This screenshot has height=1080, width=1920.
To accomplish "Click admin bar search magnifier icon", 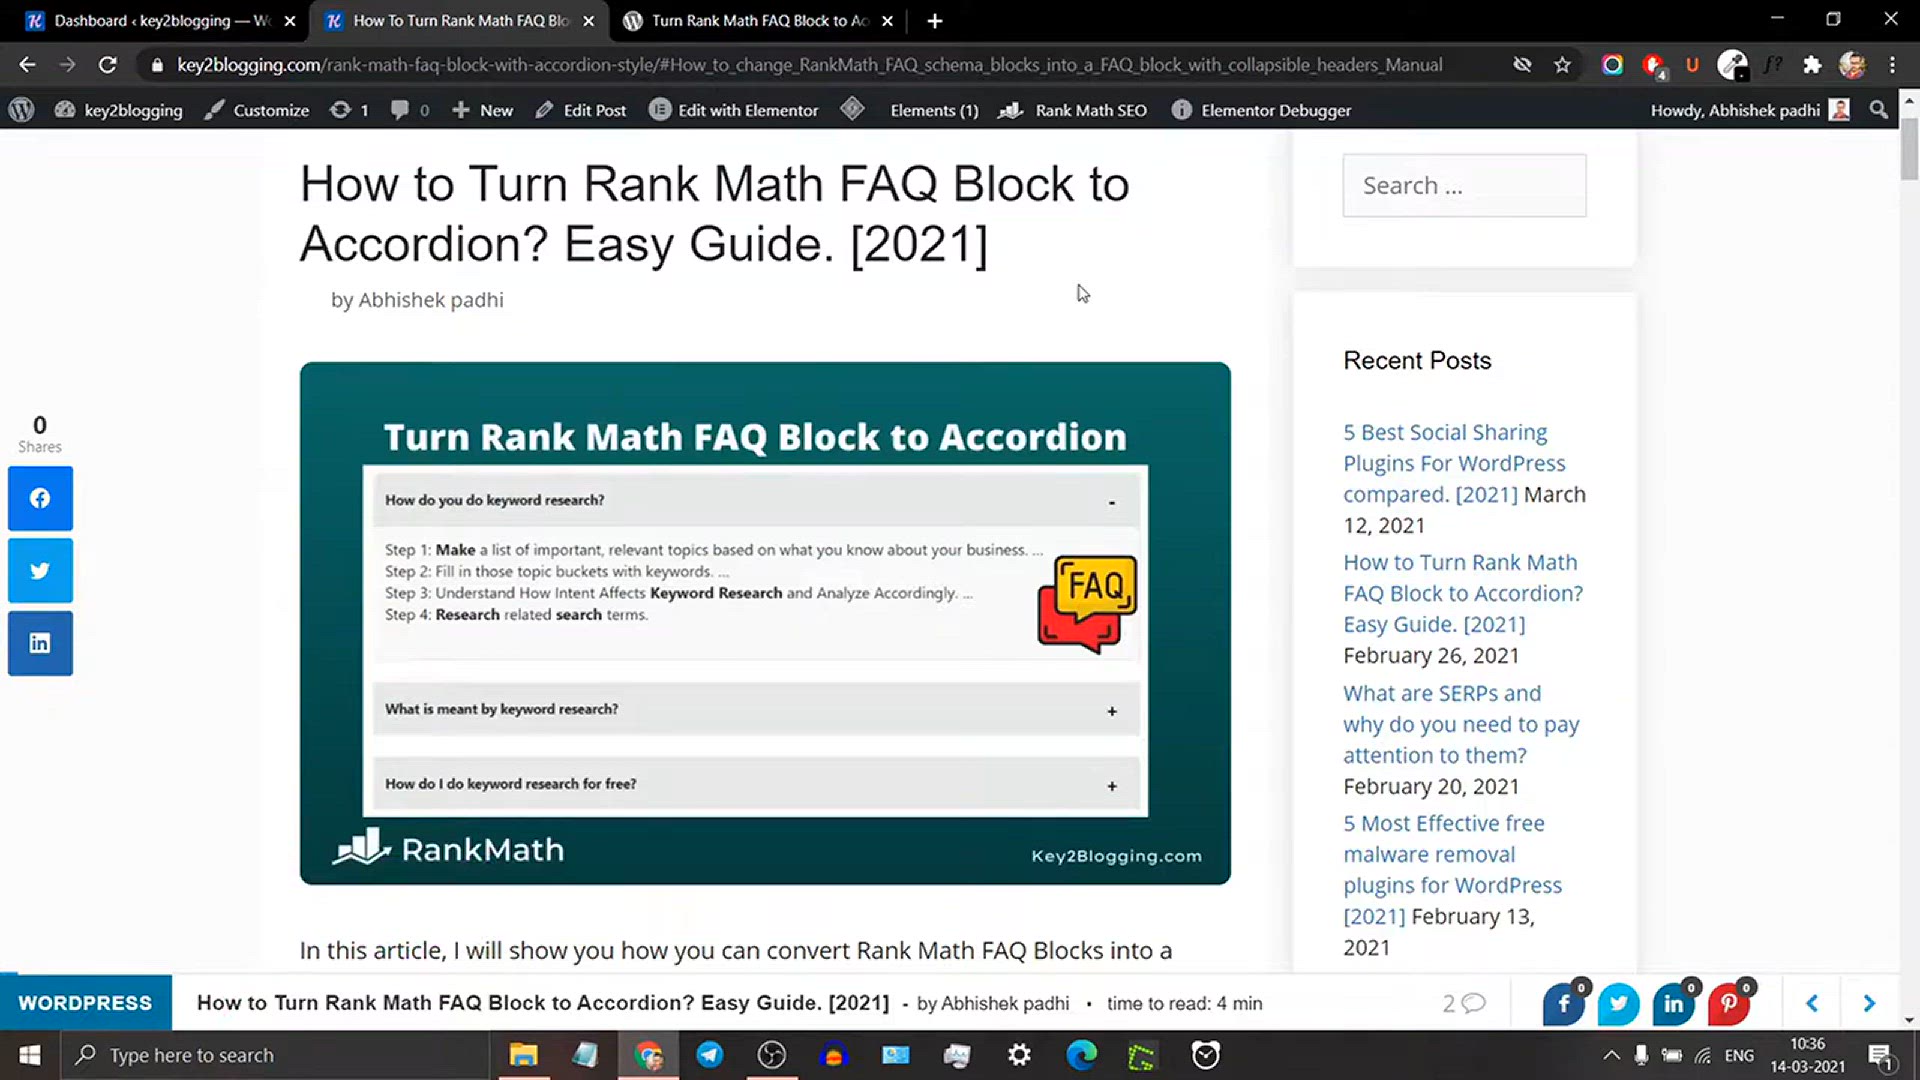I will (x=1879, y=110).
